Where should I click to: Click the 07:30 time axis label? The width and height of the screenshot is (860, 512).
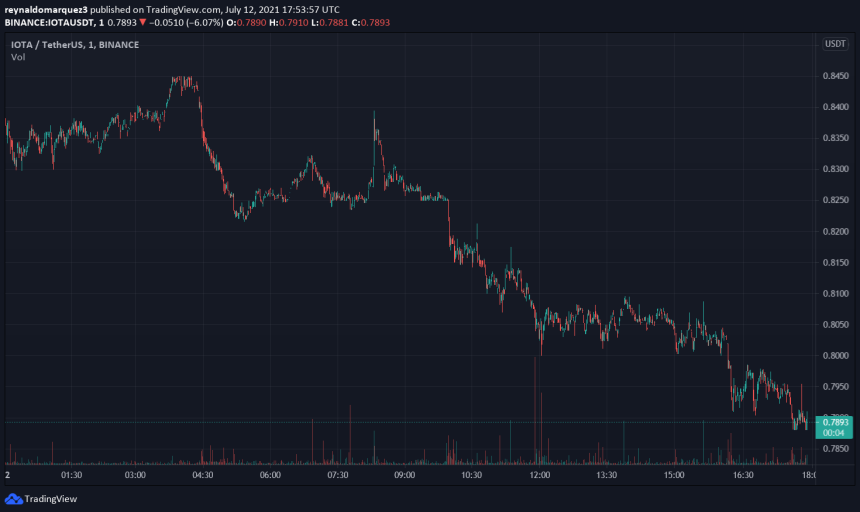point(337,475)
